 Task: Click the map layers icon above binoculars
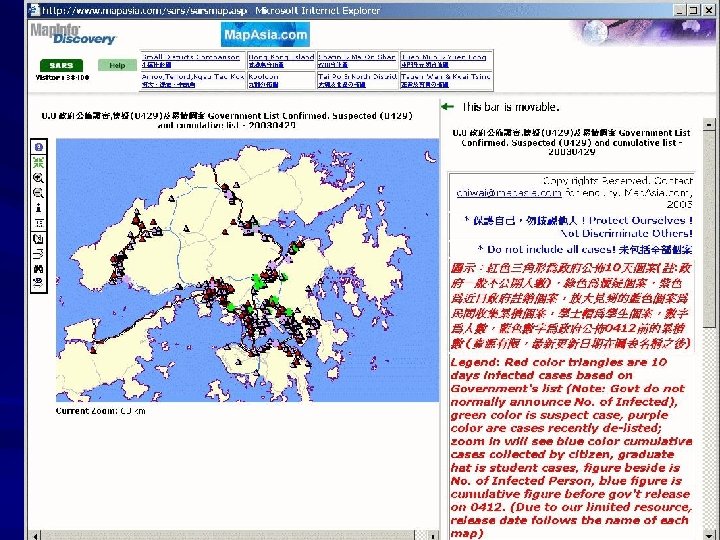[39, 253]
